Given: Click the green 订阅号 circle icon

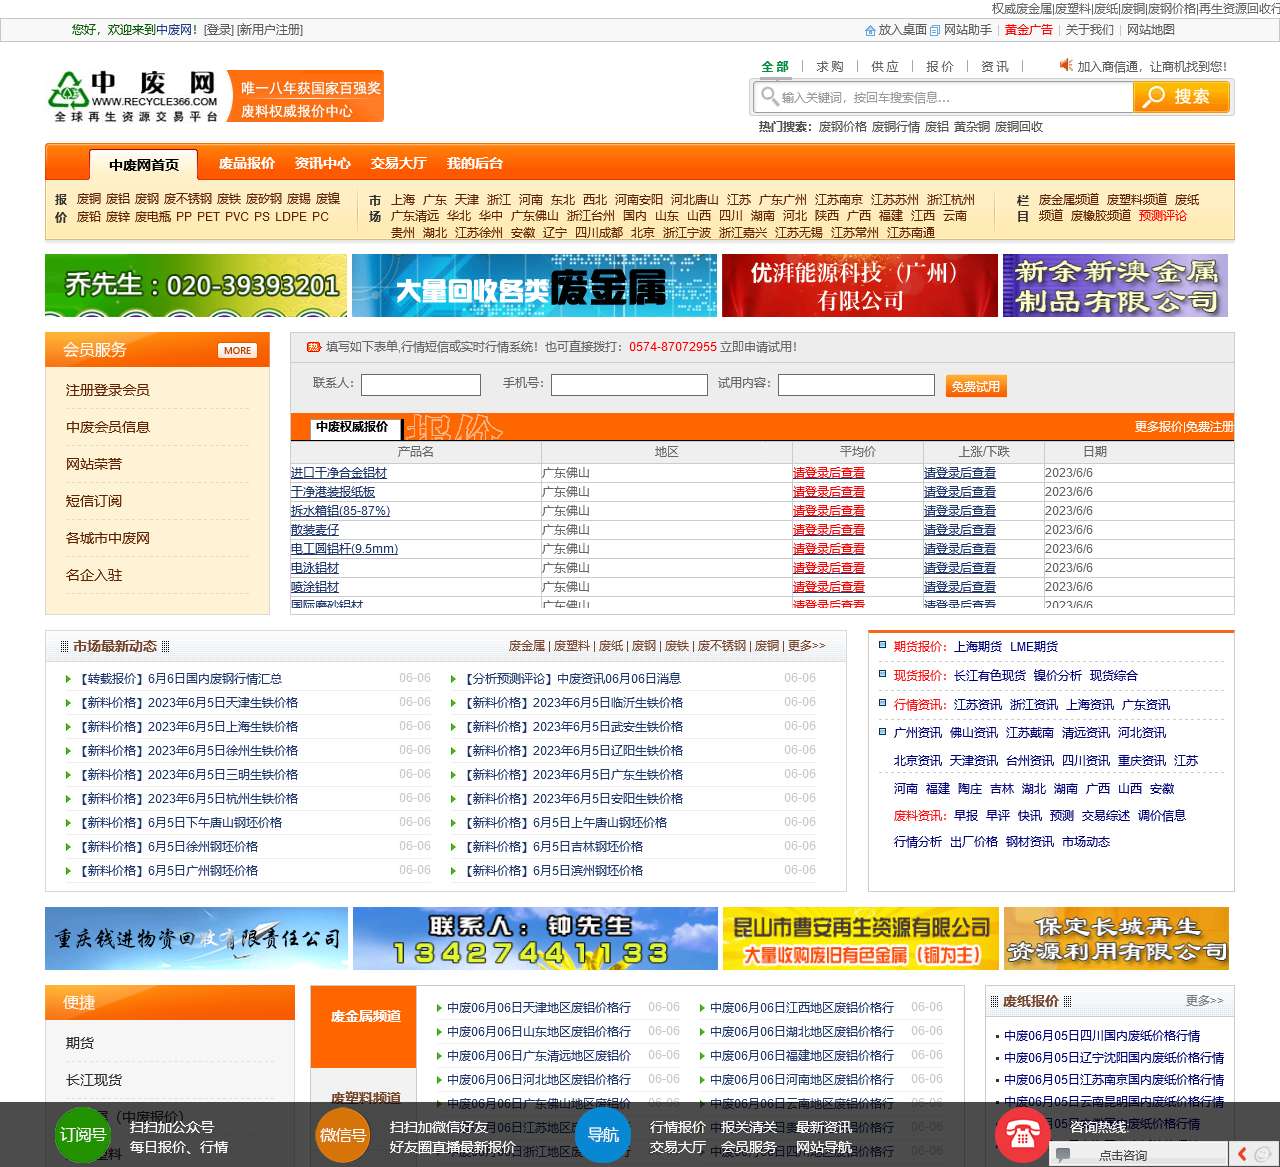Looking at the screenshot, I should [x=82, y=1135].
